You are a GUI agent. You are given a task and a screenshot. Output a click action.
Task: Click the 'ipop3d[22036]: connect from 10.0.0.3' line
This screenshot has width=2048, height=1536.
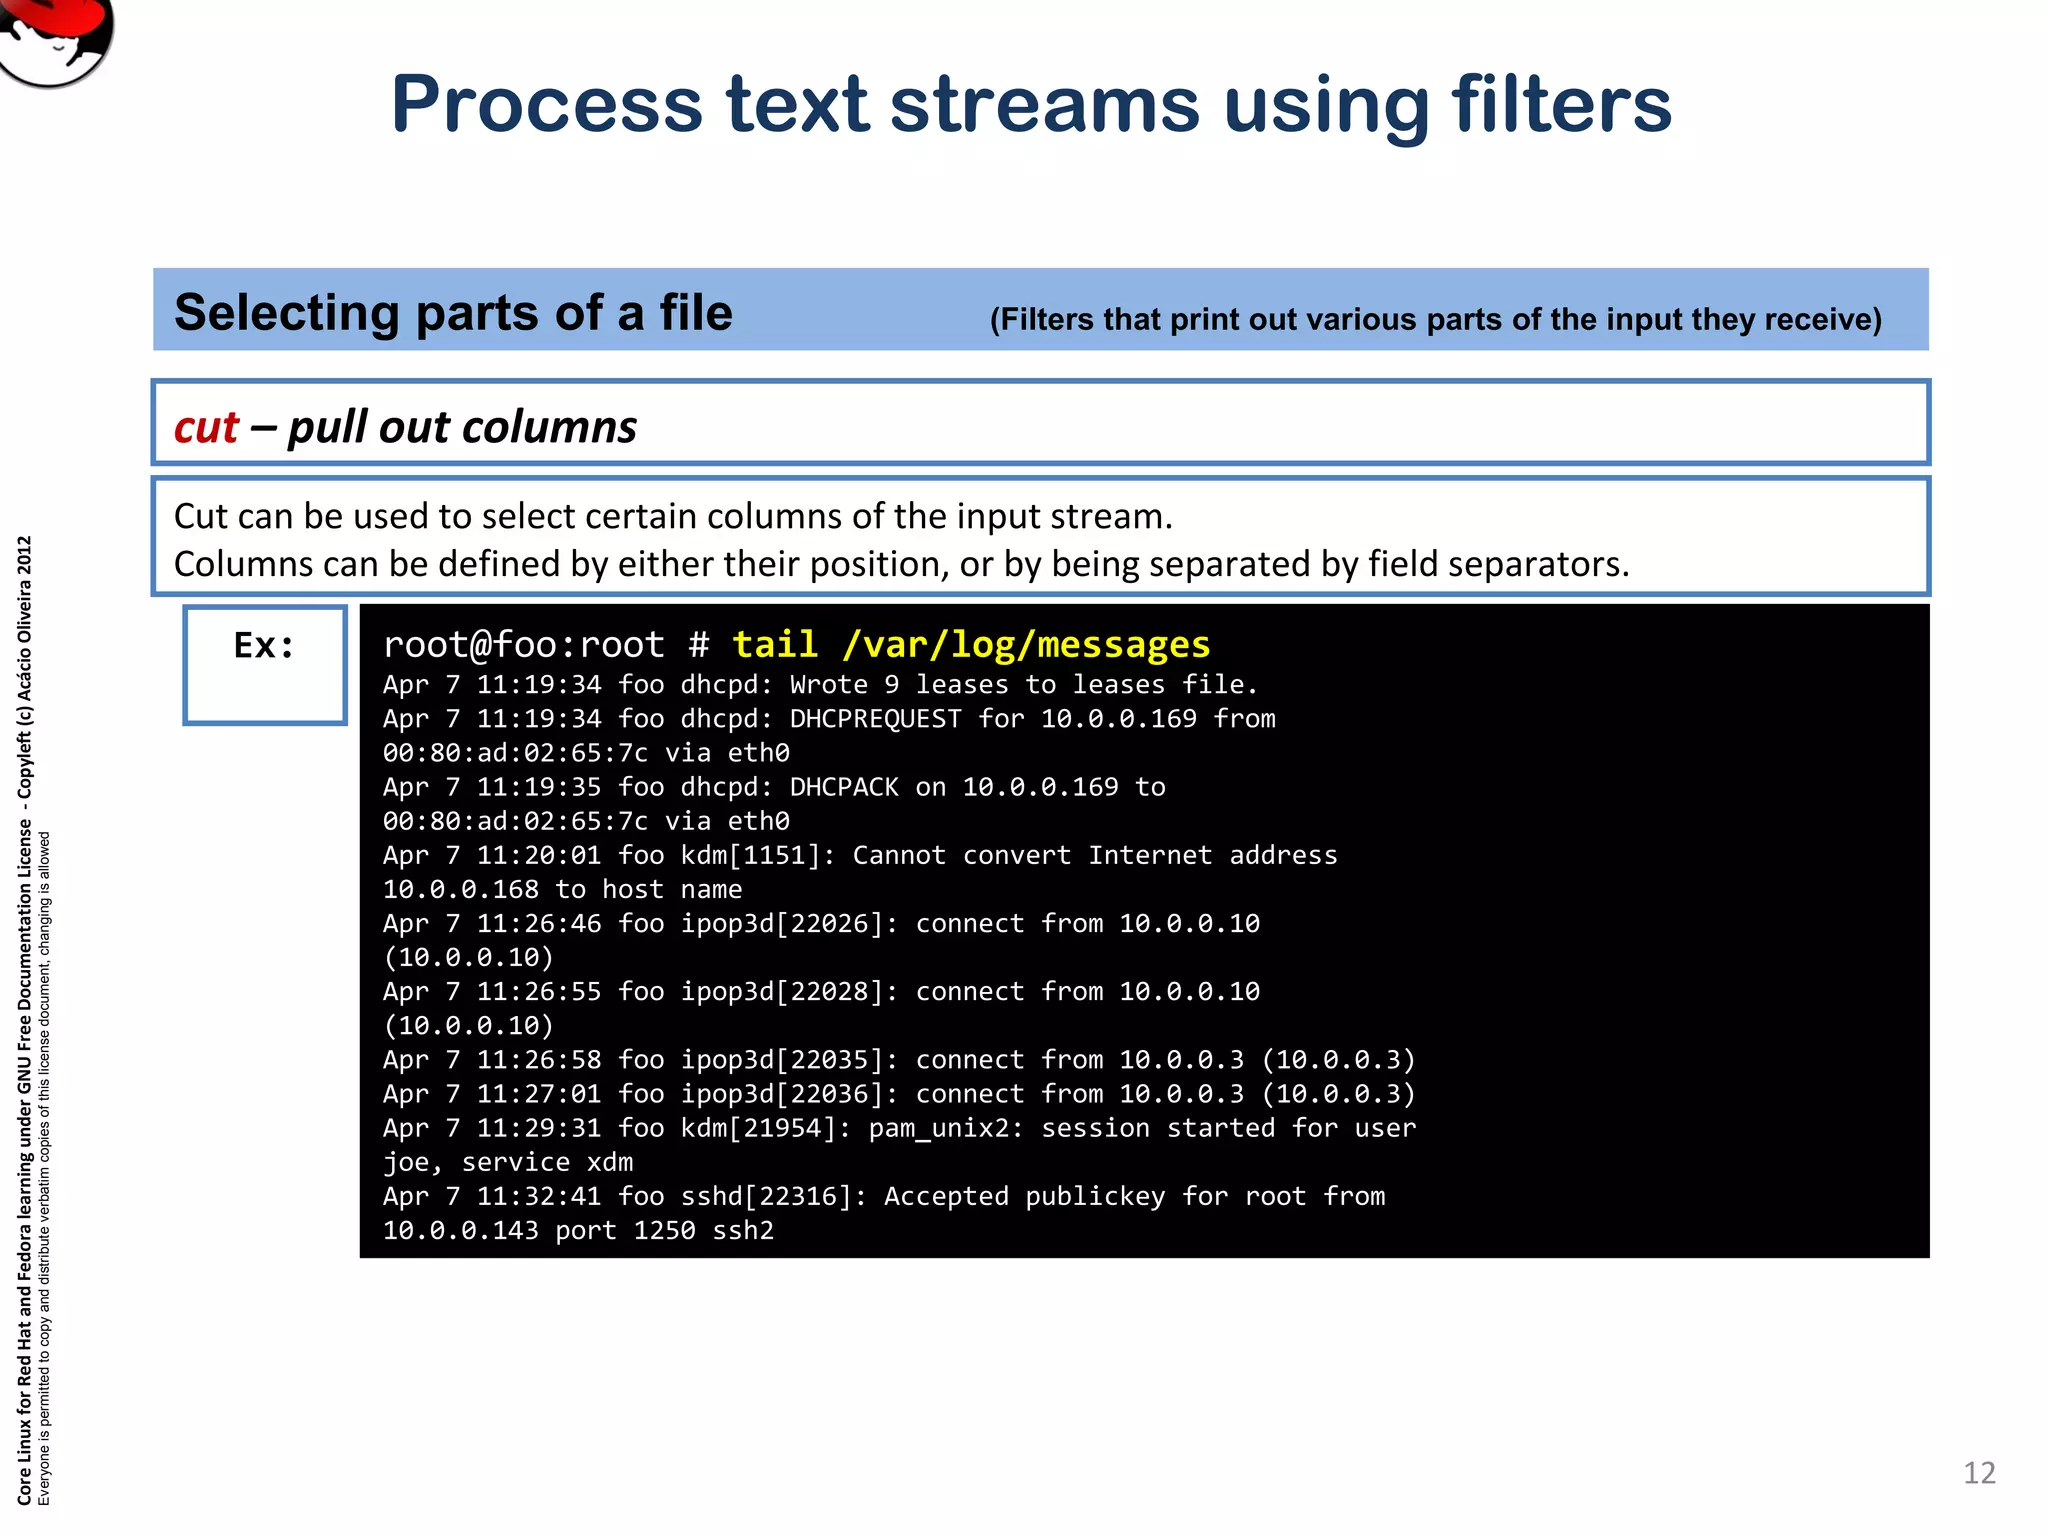click(x=899, y=1093)
